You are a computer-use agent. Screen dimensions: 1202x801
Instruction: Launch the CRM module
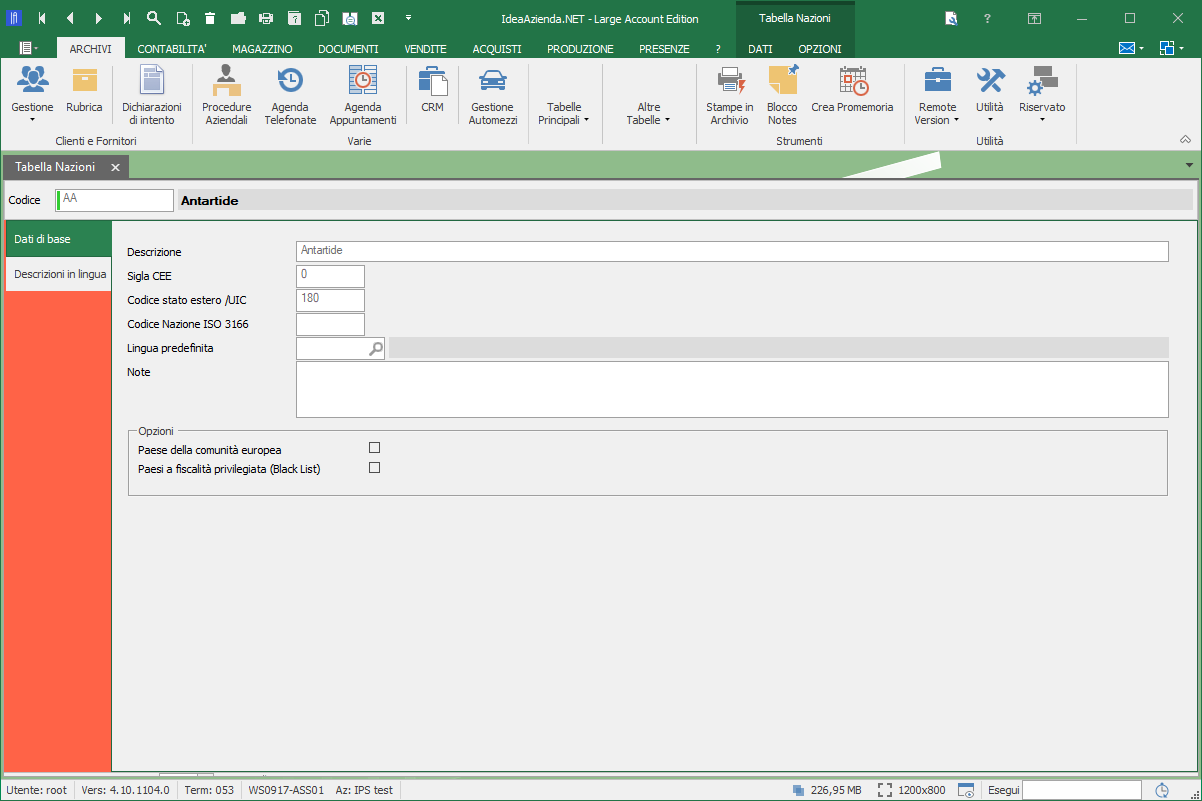pyautogui.click(x=432, y=91)
